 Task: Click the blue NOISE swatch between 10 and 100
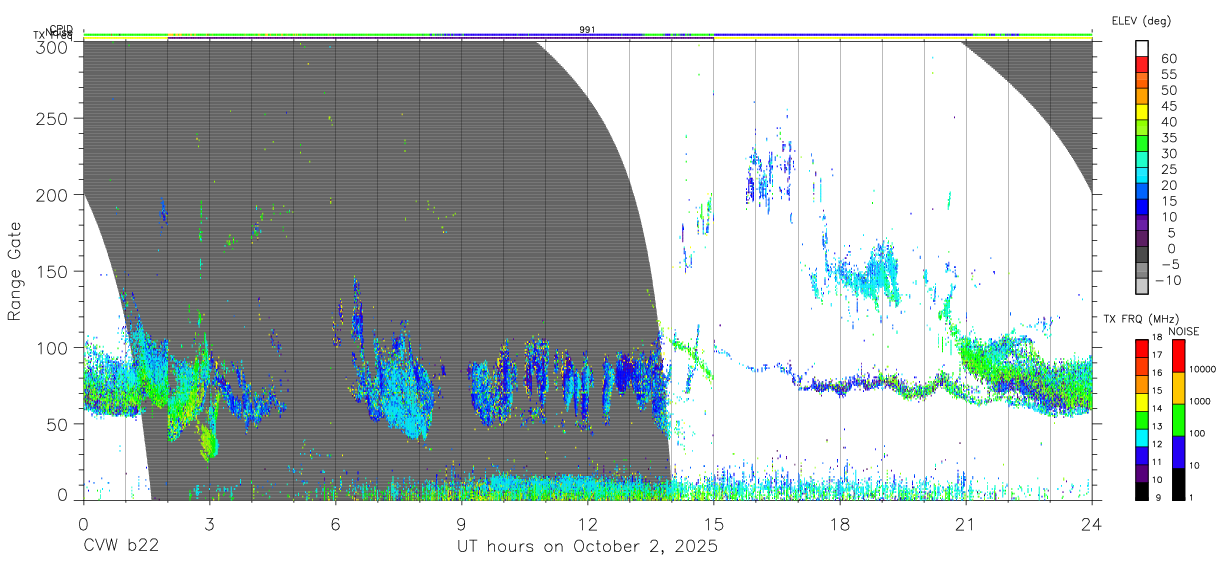coord(1178,450)
